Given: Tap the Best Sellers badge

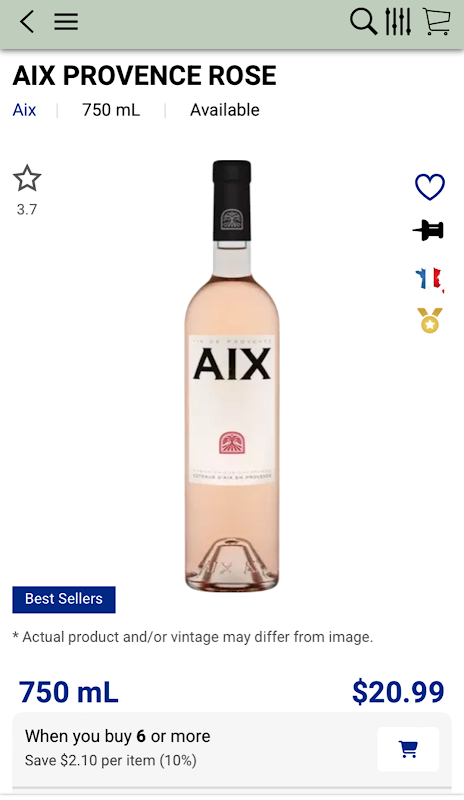Looking at the screenshot, I should (64, 599).
